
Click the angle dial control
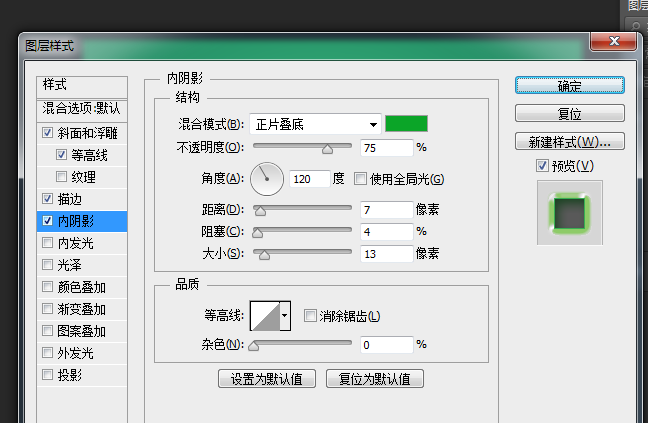(267, 179)
